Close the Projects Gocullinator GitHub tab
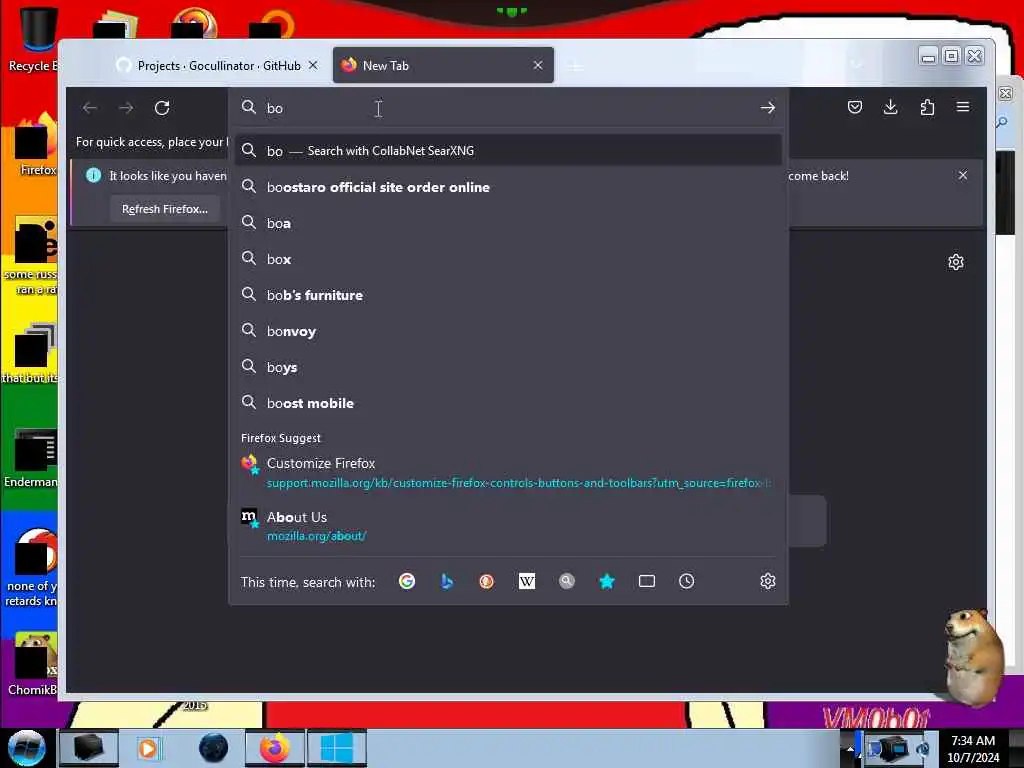 point(313,65)
